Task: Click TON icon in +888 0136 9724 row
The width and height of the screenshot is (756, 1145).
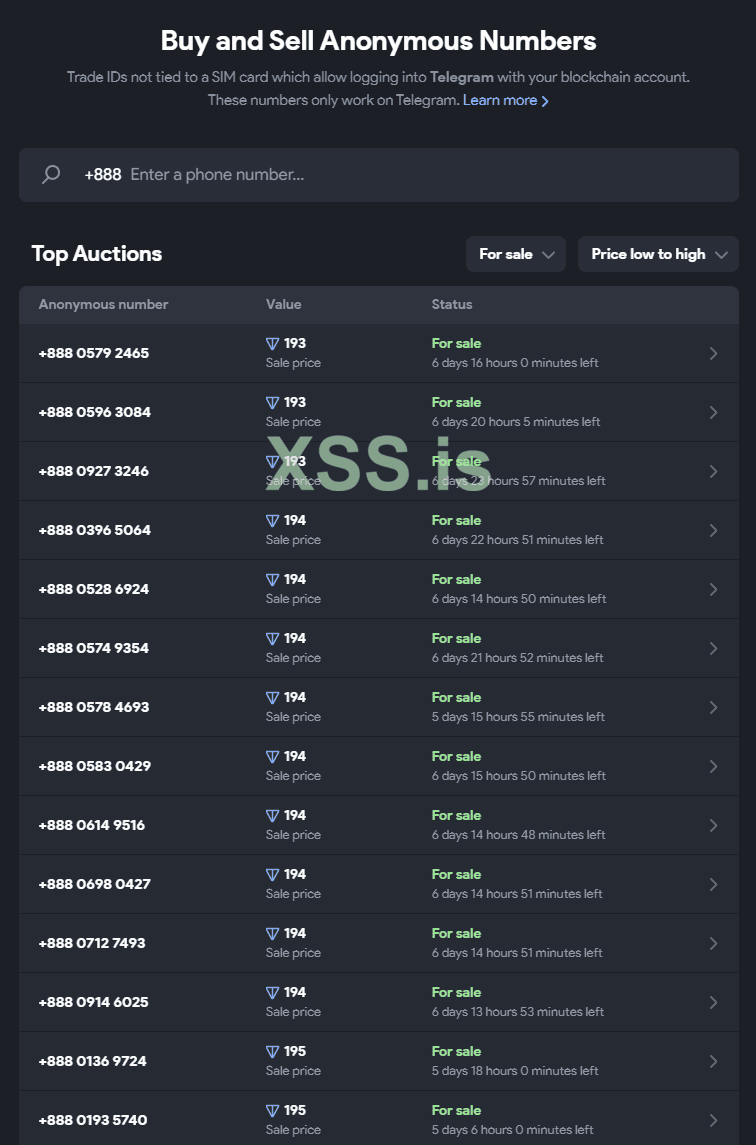Action: [272, 1052]
